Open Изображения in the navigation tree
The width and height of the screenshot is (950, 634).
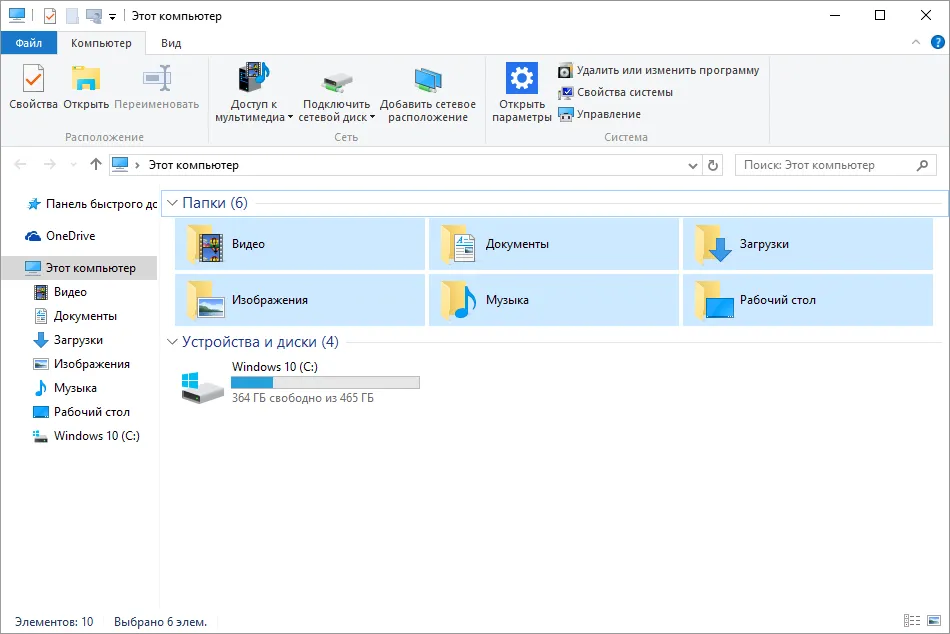pyautogui.click(x=81, y=364)
